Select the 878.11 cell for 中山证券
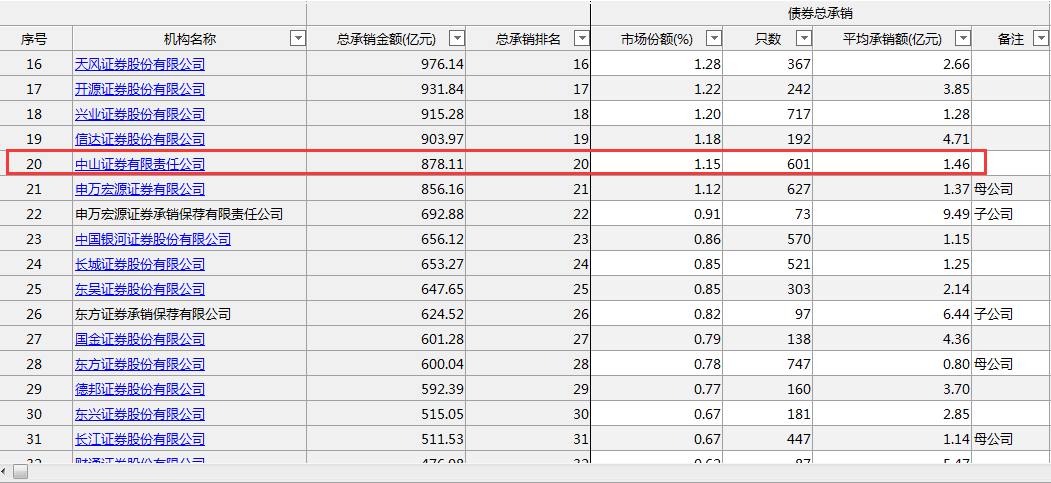This screenshot has width=1051, height=483. (386, 164)
